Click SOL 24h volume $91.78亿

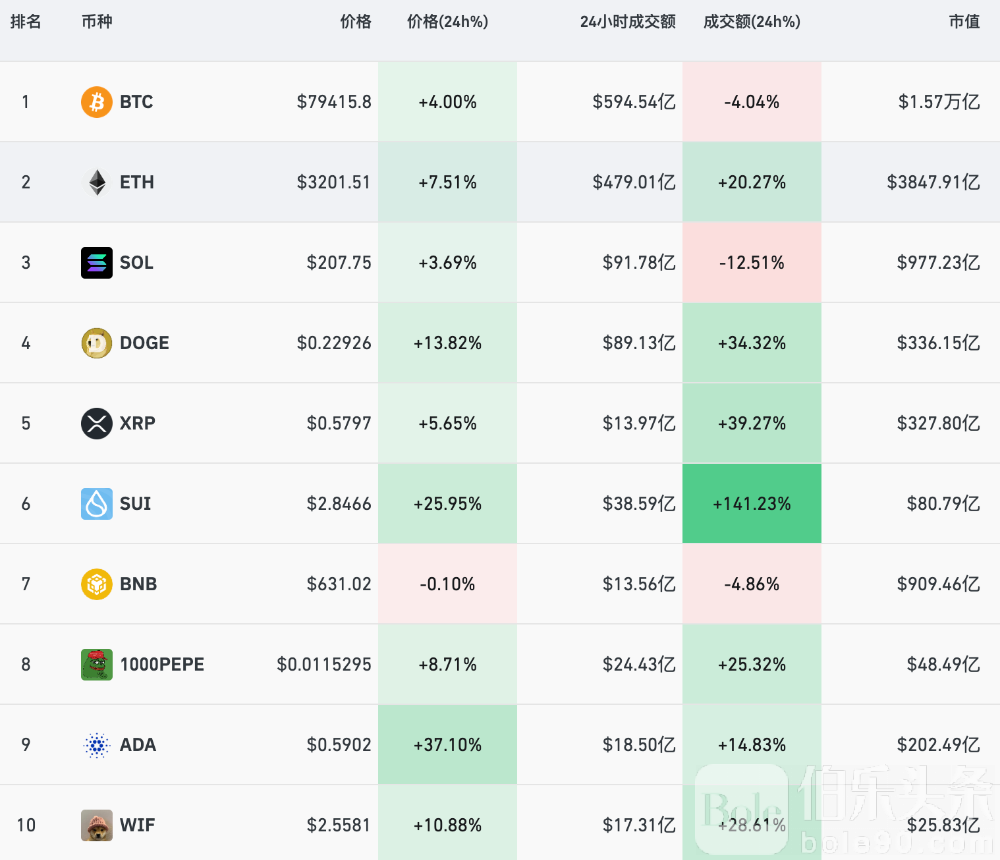639,263
